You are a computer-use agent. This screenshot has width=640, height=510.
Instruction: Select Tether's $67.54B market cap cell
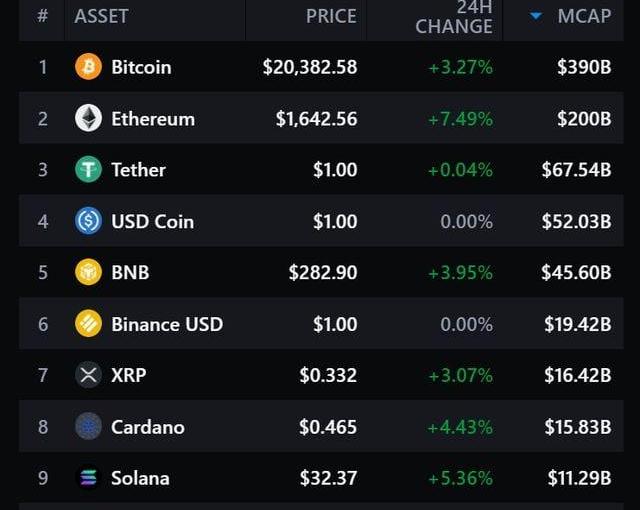pyautogui.click(x=576, y=170)
